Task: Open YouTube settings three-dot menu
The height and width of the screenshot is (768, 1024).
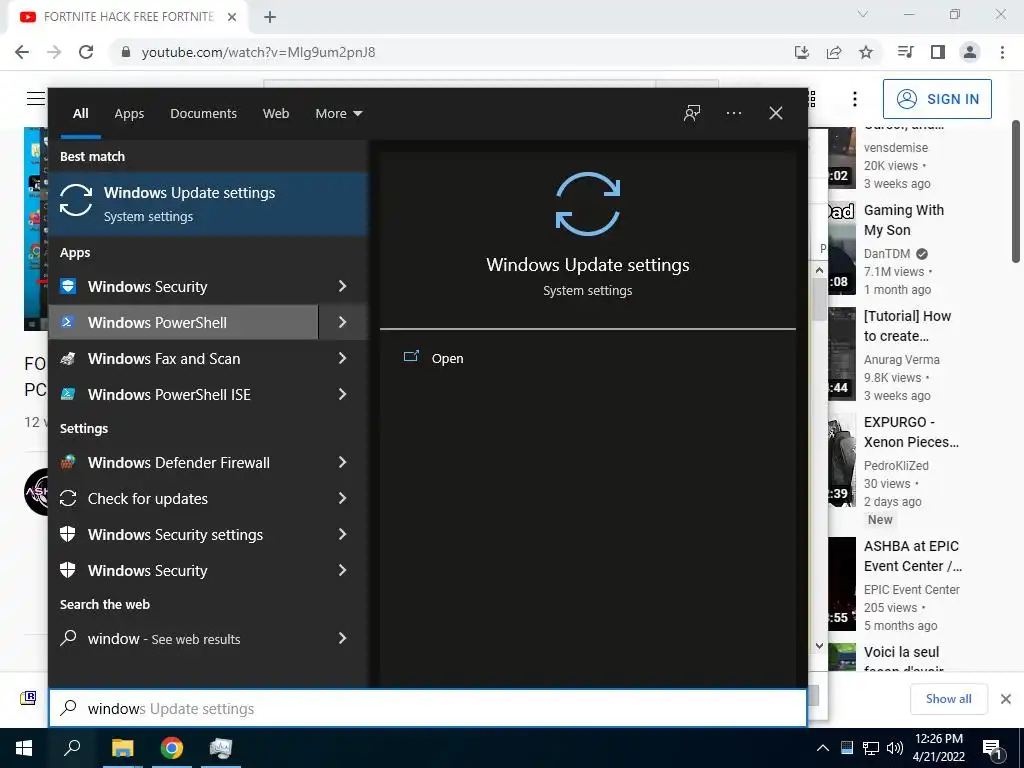Action: click(854, 99)
